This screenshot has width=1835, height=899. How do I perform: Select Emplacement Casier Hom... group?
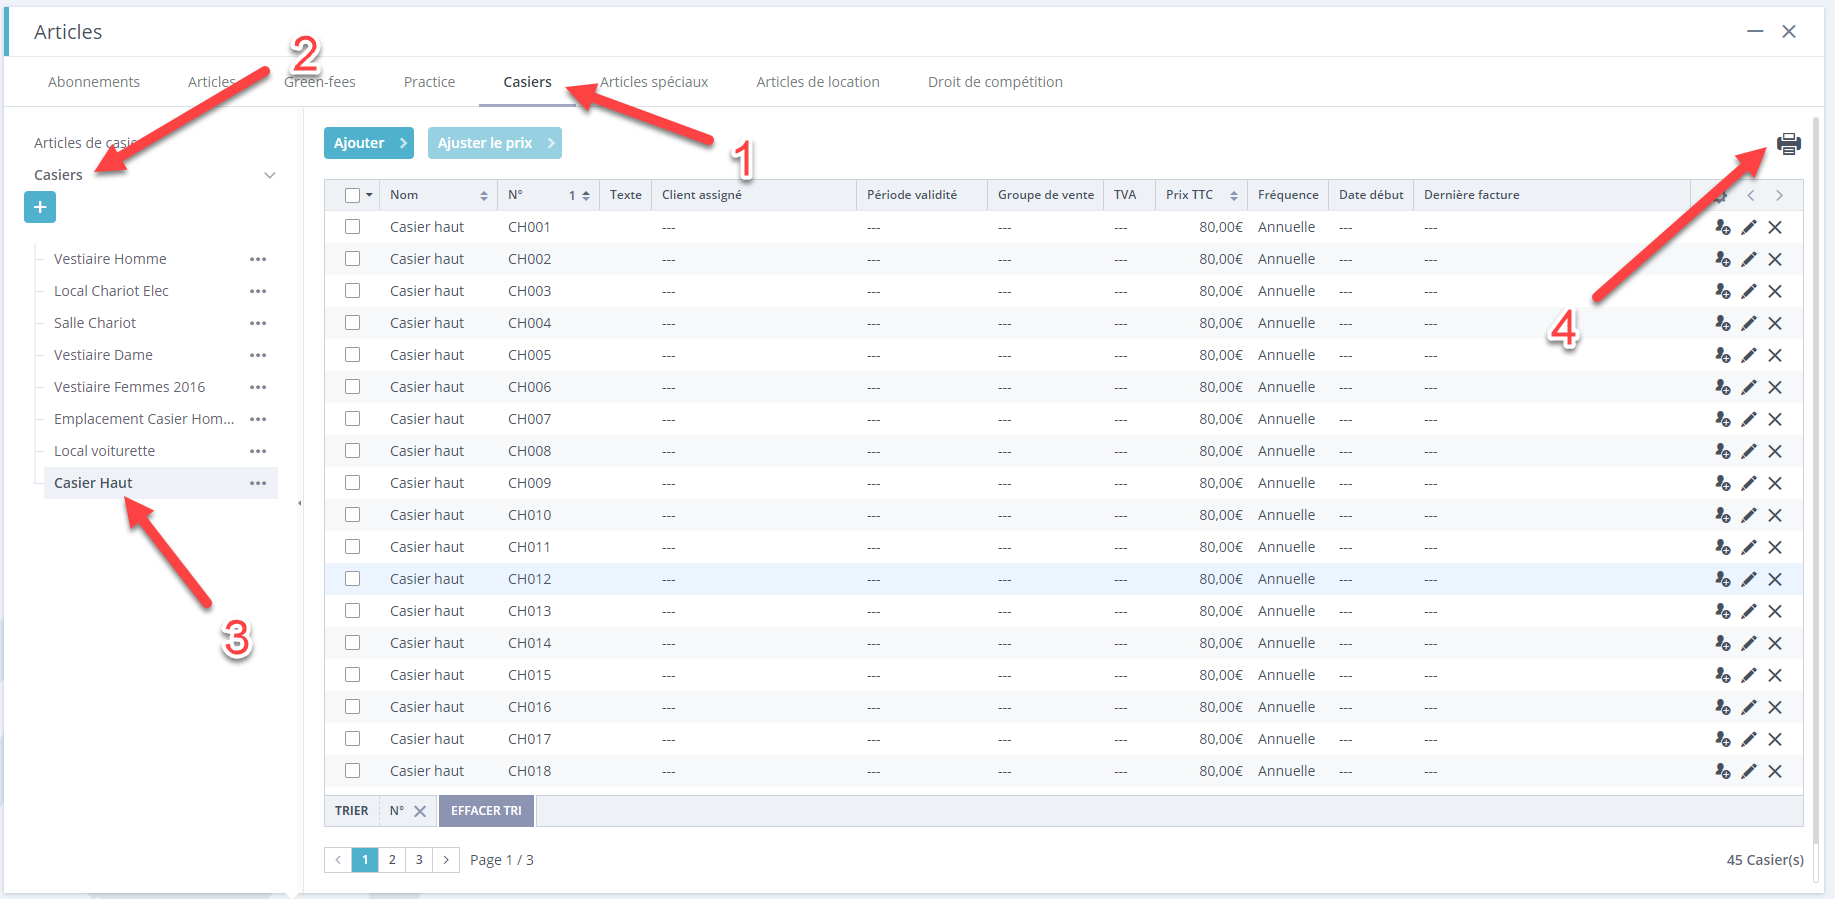pos(144,419)
